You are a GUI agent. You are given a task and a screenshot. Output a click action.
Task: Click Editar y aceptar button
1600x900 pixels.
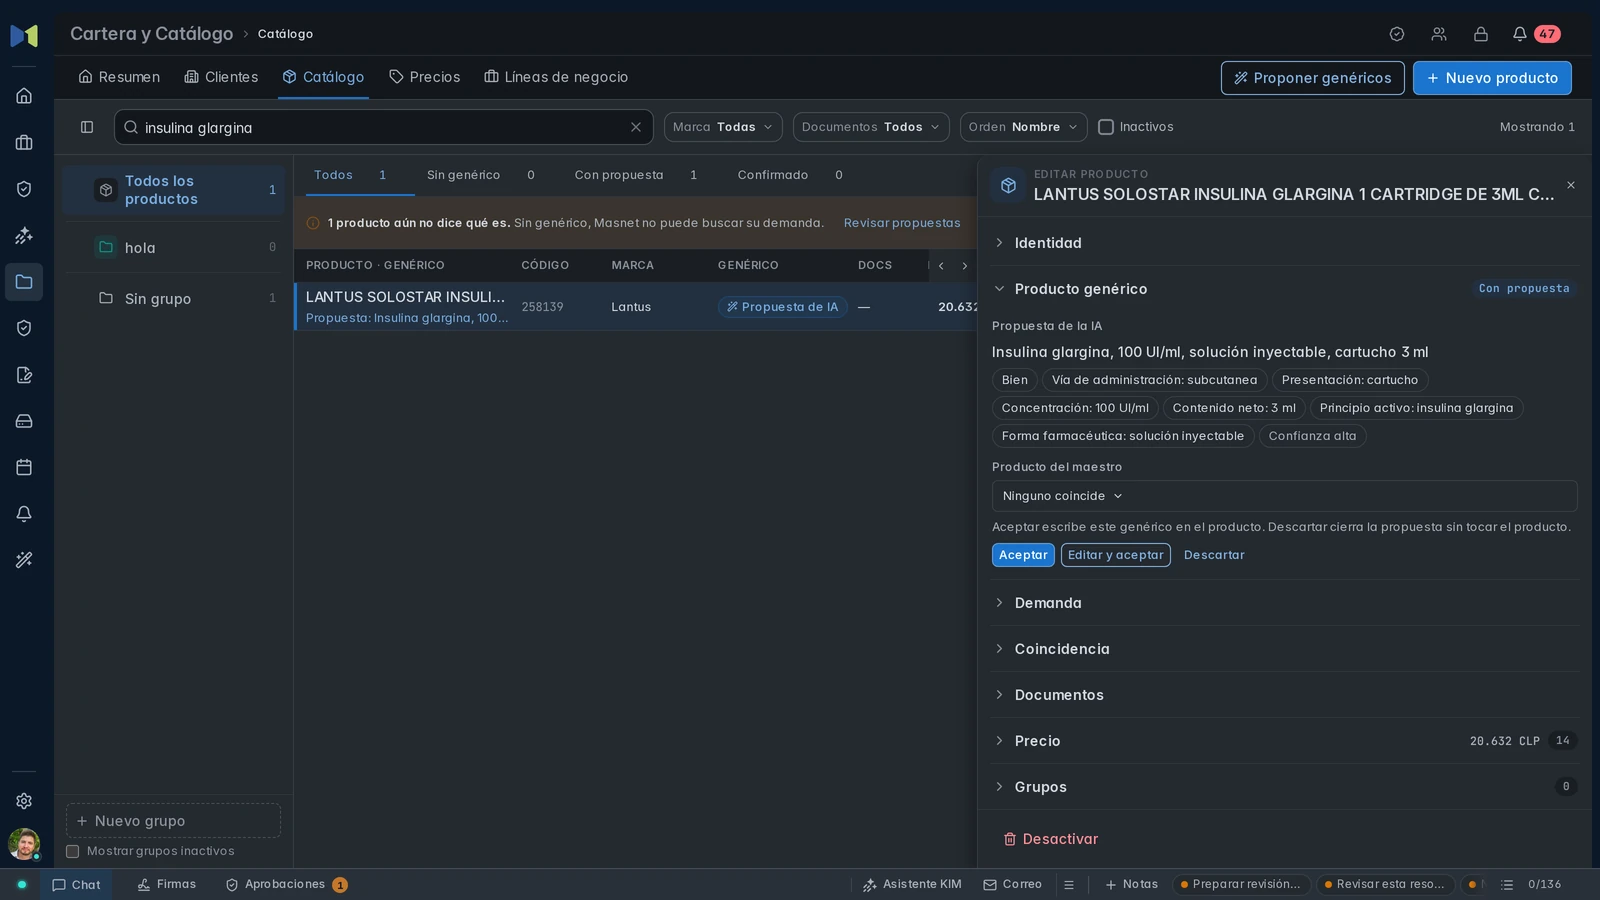pyautogui.click(x=1115, y=555)
